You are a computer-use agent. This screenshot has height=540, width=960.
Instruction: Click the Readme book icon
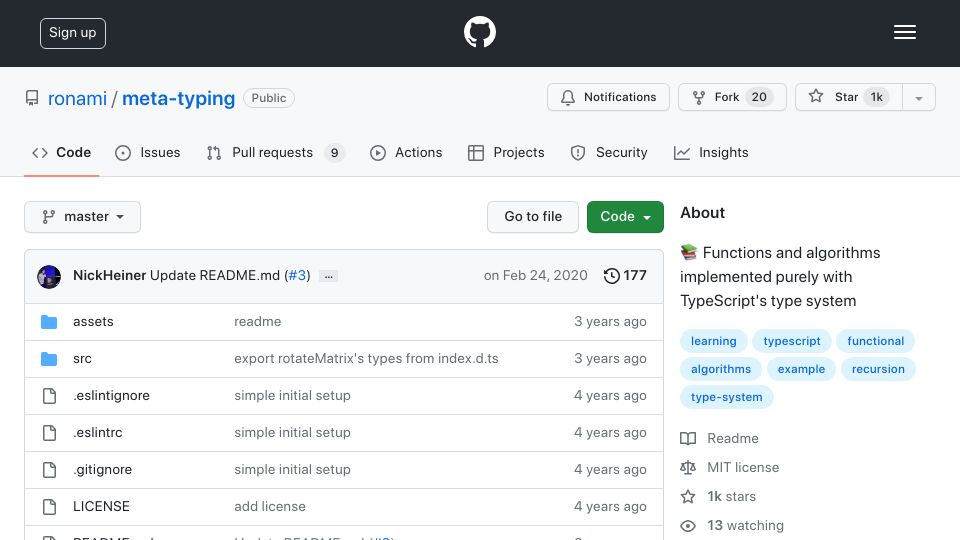(x=688, y=438)
